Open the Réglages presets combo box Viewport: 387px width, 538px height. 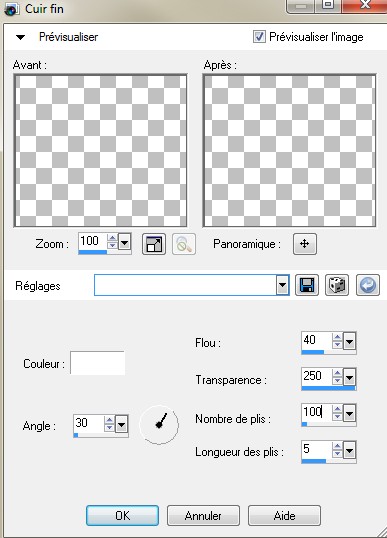[191, 285]
